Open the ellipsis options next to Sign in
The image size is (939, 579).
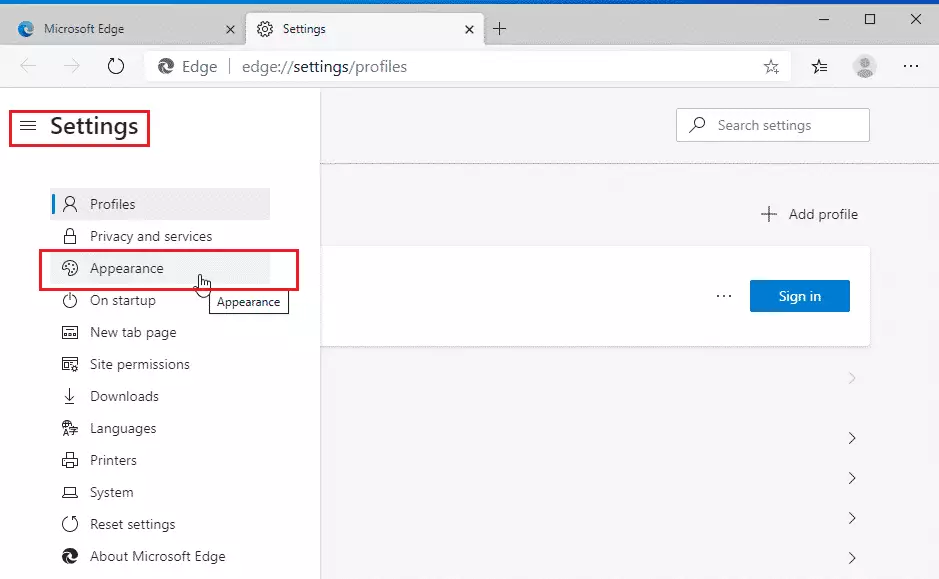(724, 296)
